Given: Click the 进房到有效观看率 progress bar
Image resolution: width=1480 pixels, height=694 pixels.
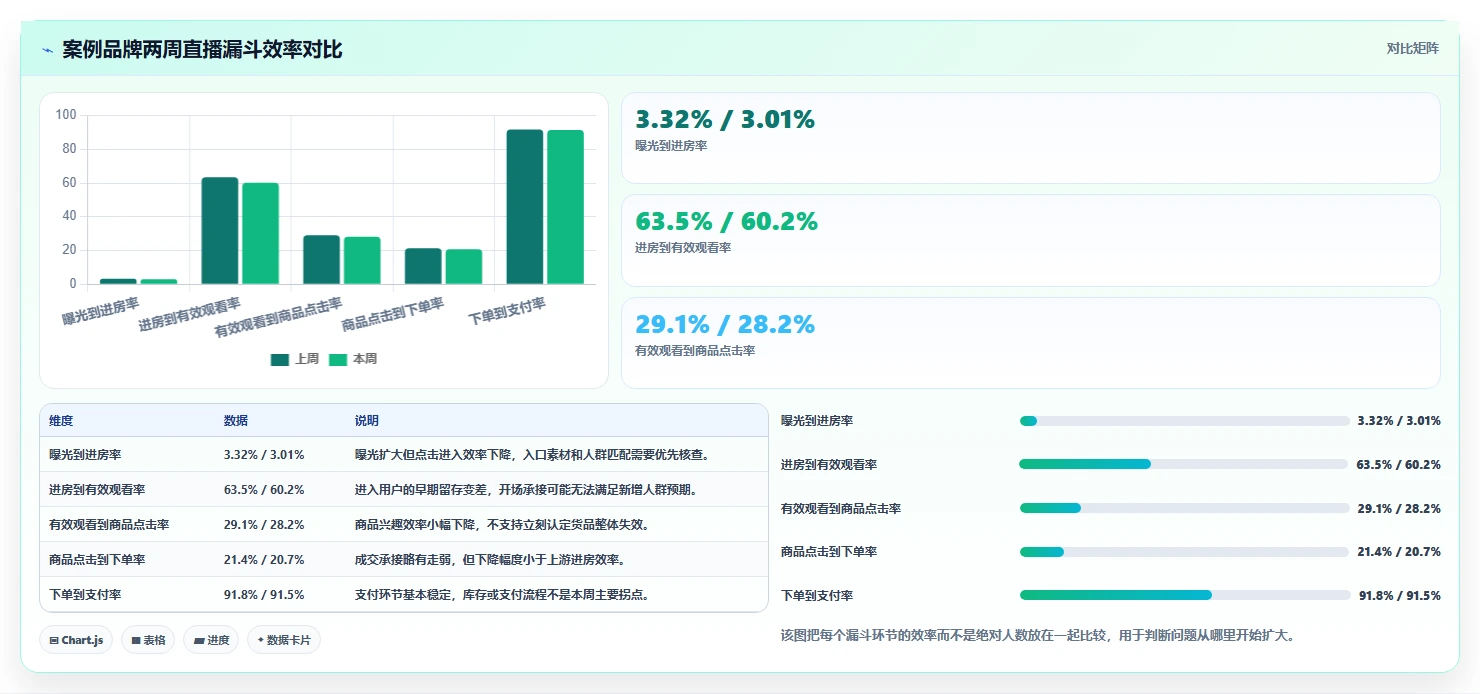Looking at the screenshot, I should pyautogui.click(x=1184, y=464).
